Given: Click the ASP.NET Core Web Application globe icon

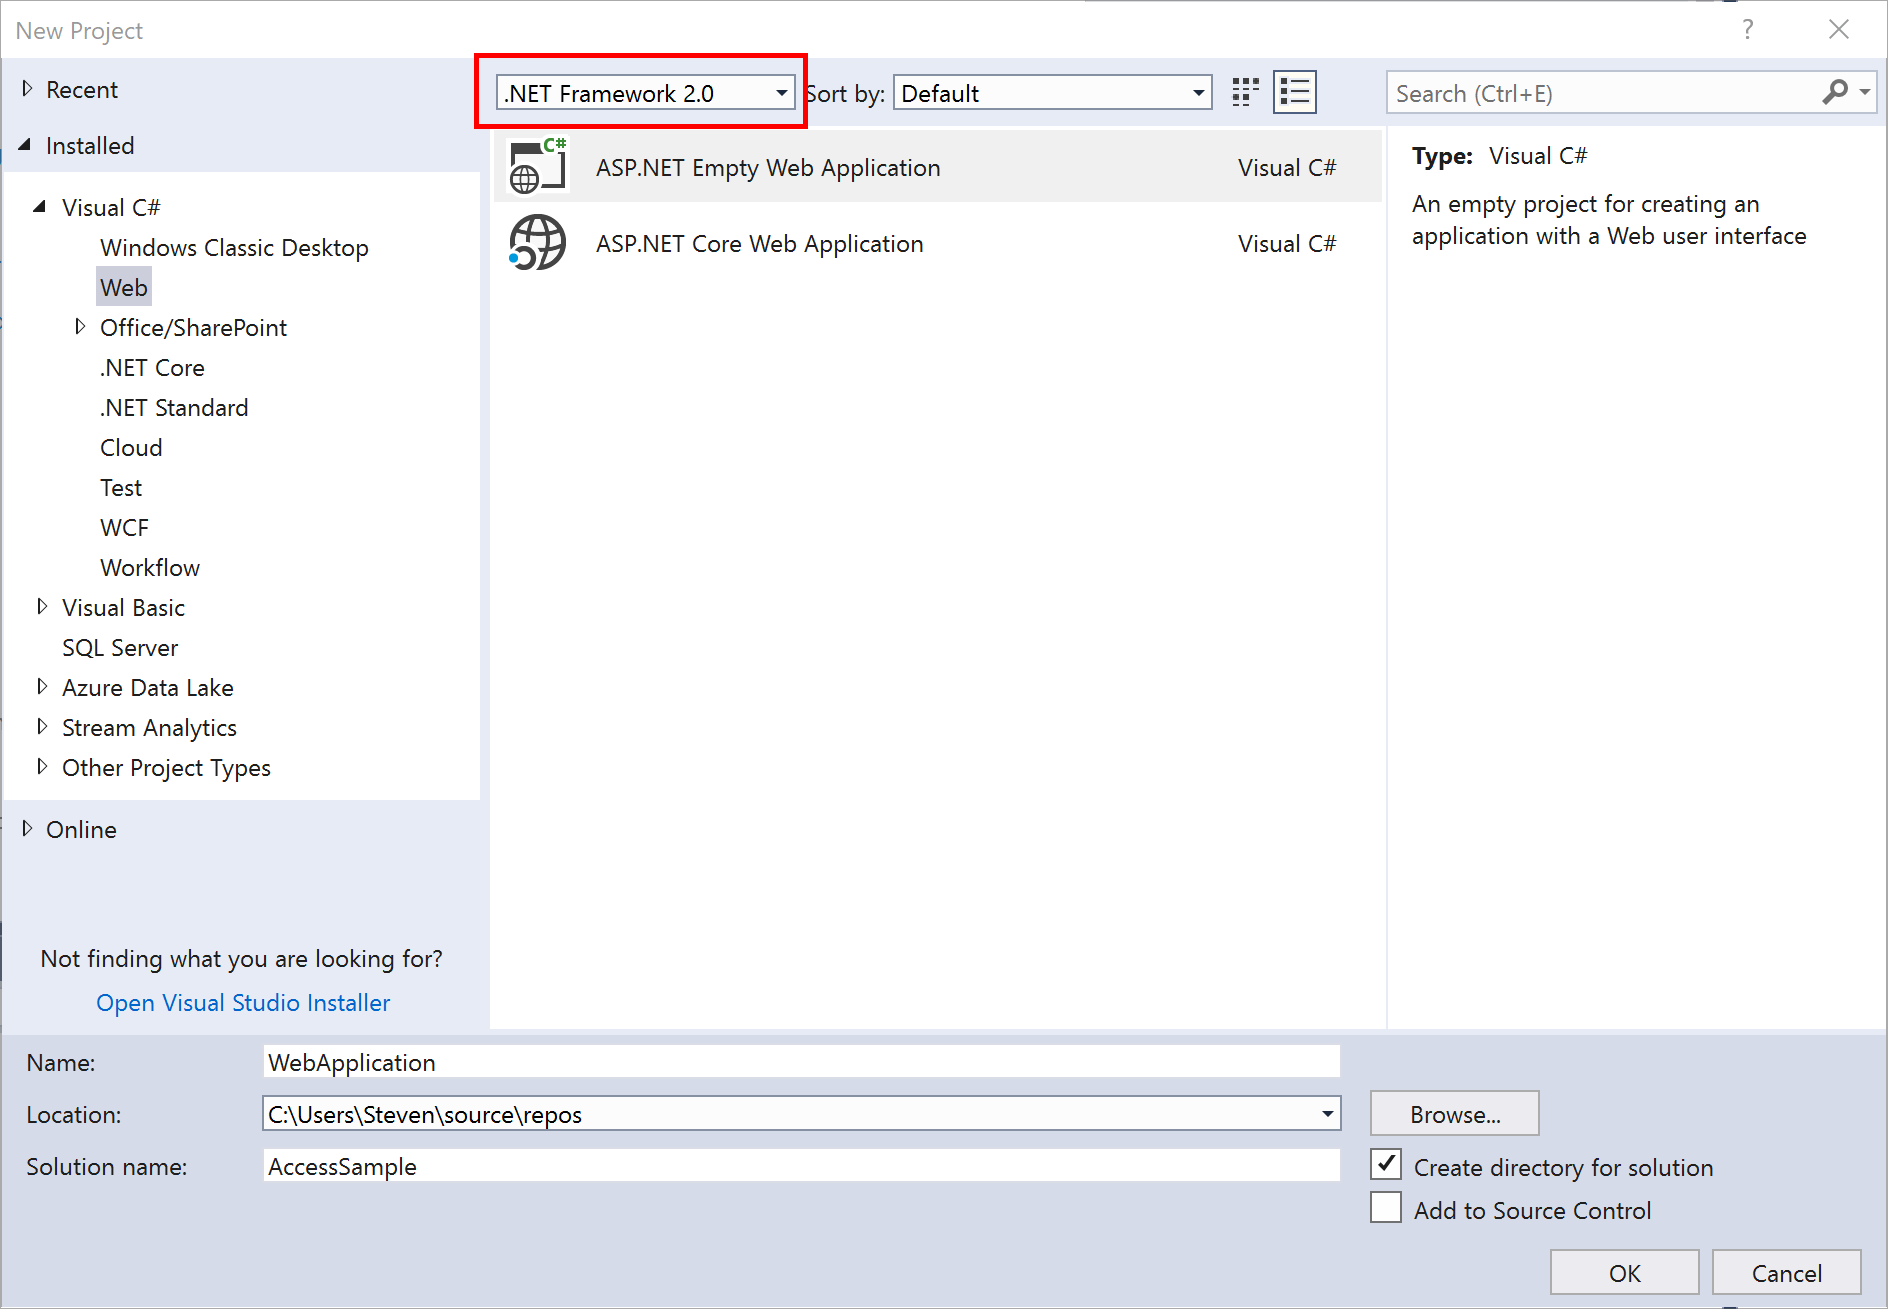Looking at the screenshot, I should click(x=538, y=243).
